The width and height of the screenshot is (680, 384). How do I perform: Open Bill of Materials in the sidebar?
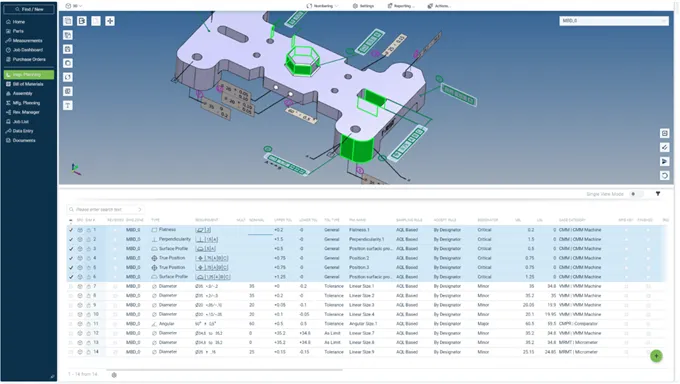(29, 84)
